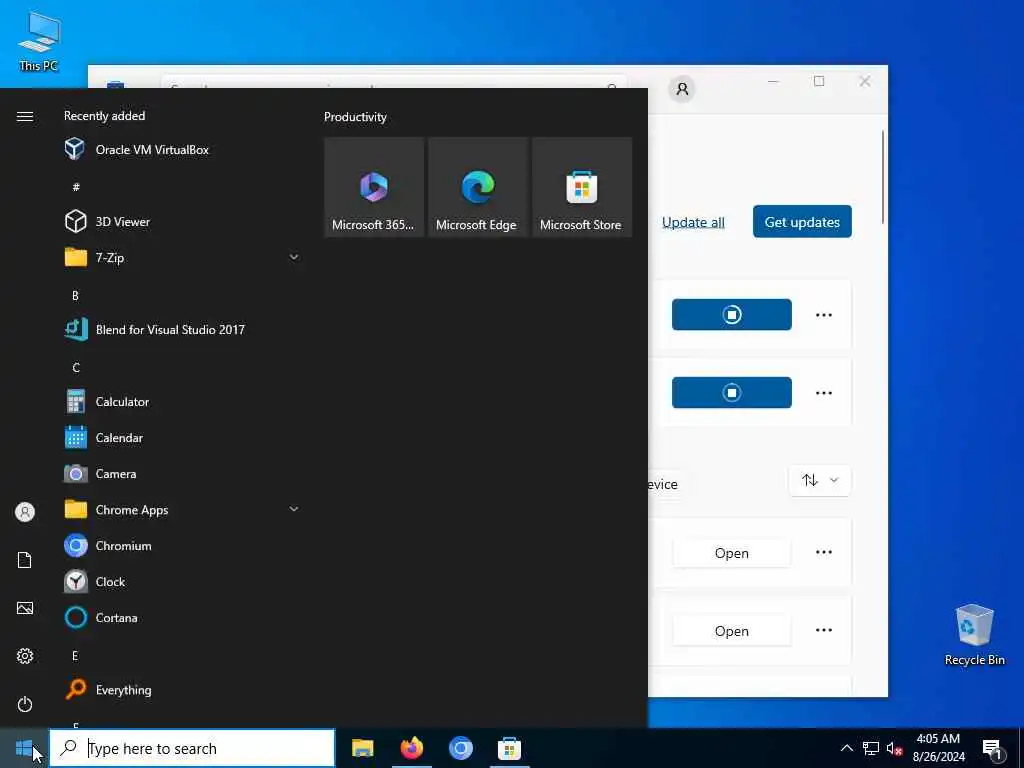
Task: Launch Clock app
Action: [x=182, y=581]
